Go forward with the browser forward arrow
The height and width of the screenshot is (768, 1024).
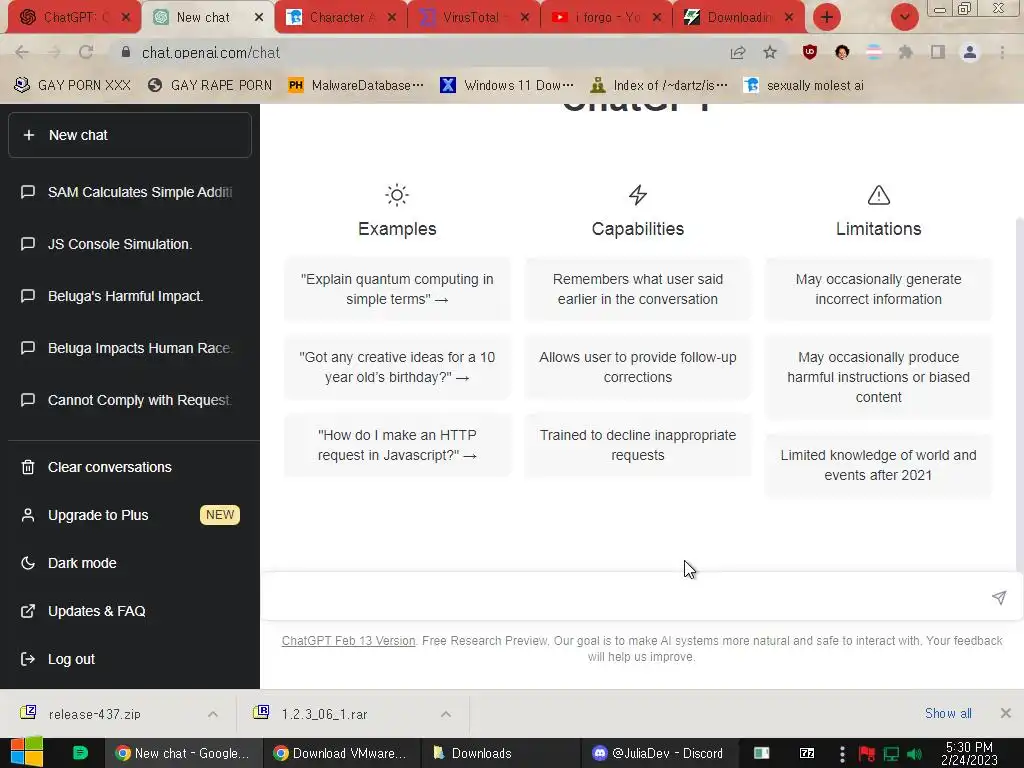tap(54, 52)
